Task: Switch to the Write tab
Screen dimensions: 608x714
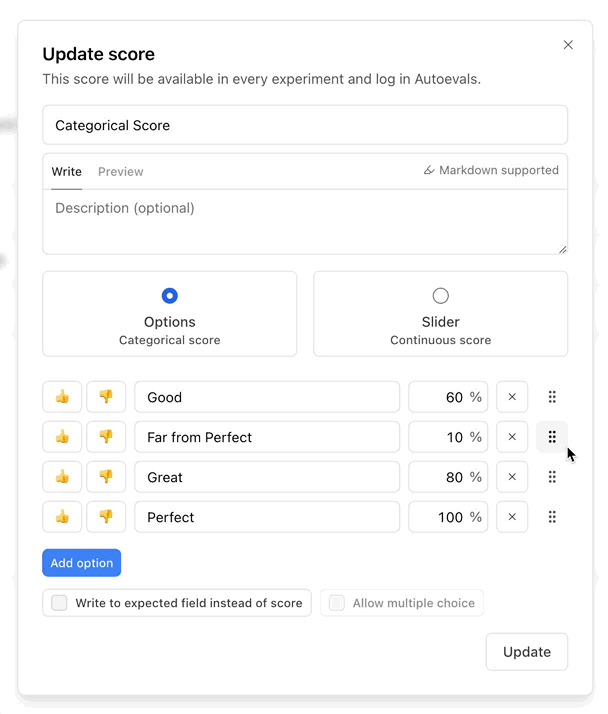Action: click(x=67, y=172)
